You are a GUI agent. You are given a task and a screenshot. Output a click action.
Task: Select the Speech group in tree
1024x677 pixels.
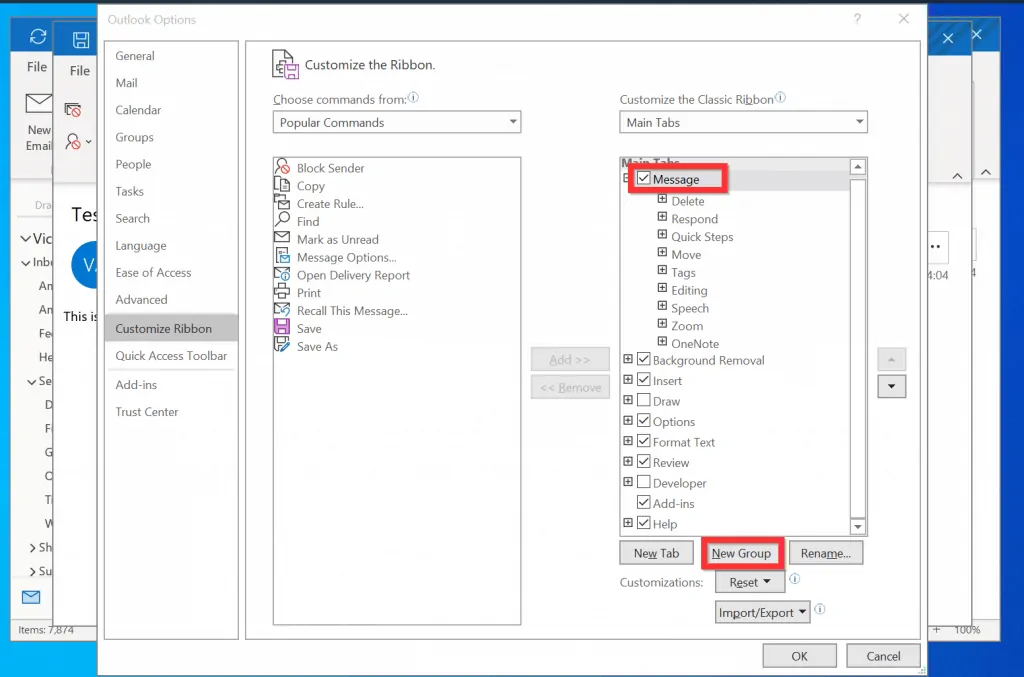coord(690,308)
